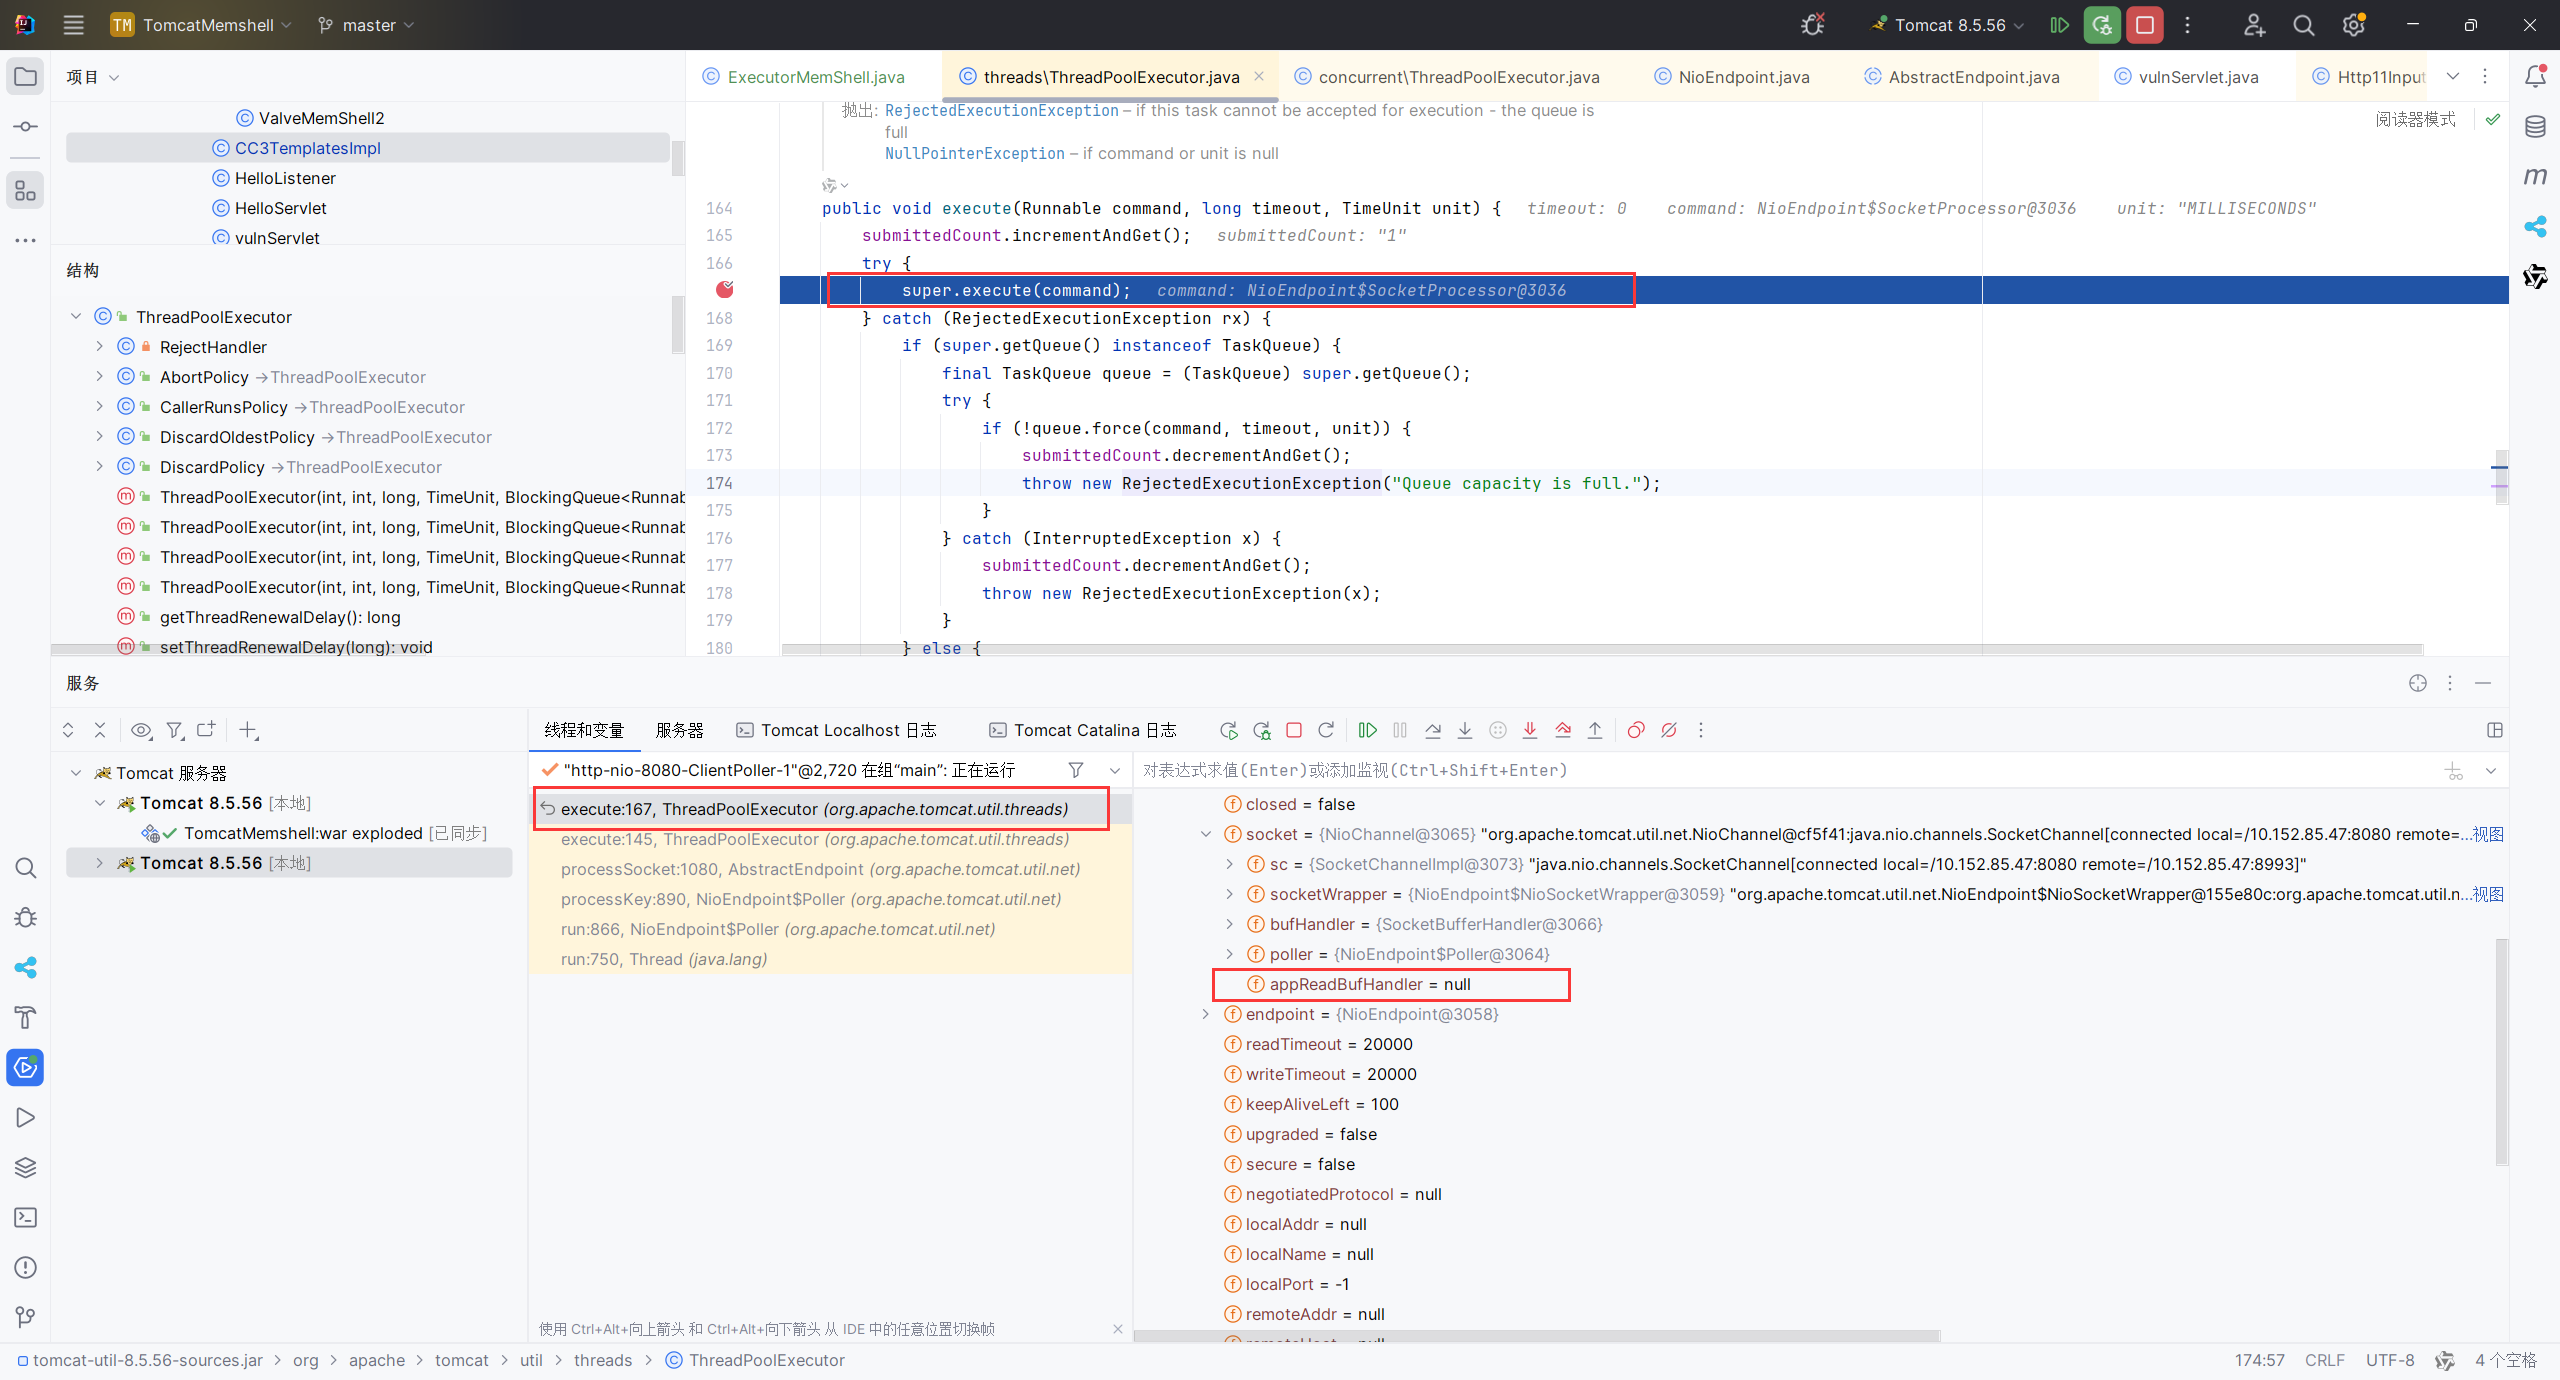2560x1380 pixels.
Task: Expand the AbortPolicy structure node
Action: pyautogui.click(x=99, y=376)
